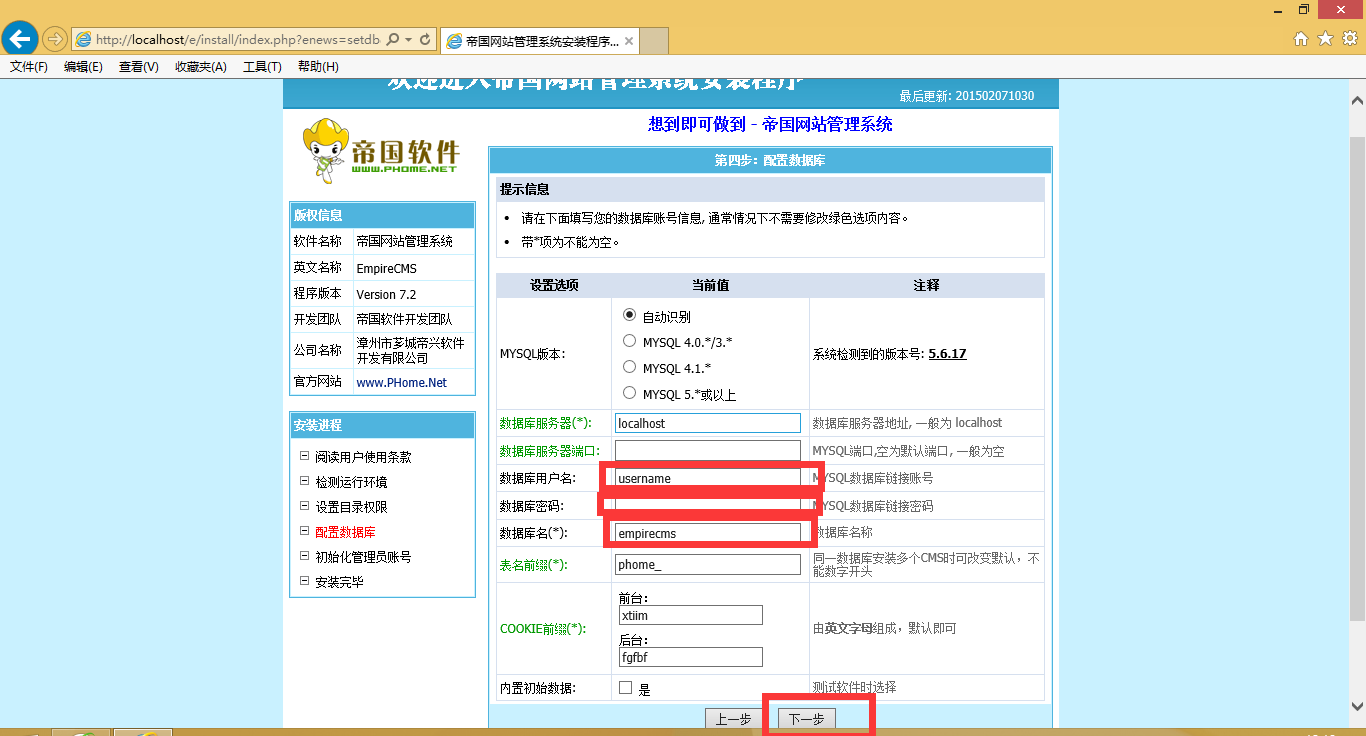The width and height of the screenshot is (1366, 736).
Task: Click the Version 7.2 text
Action: point(386,294)
